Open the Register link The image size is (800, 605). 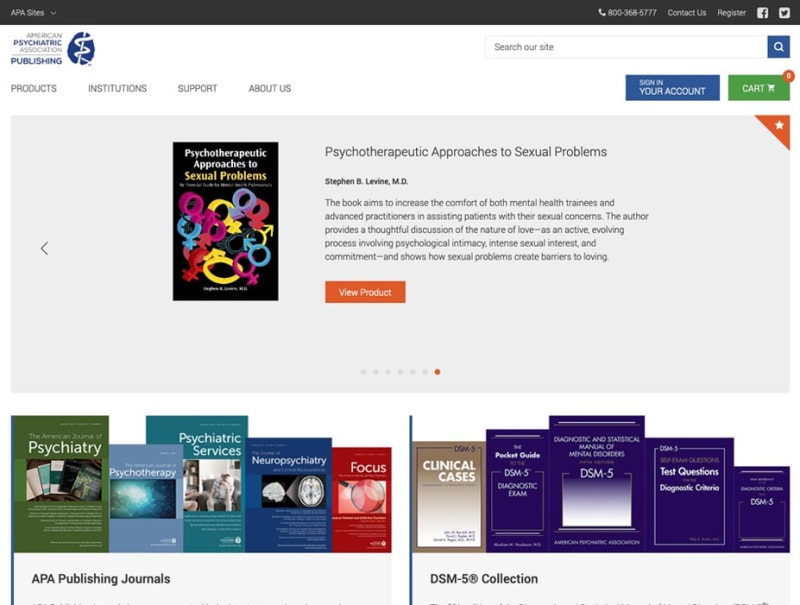pyautogui.click(x=731, y=13)
